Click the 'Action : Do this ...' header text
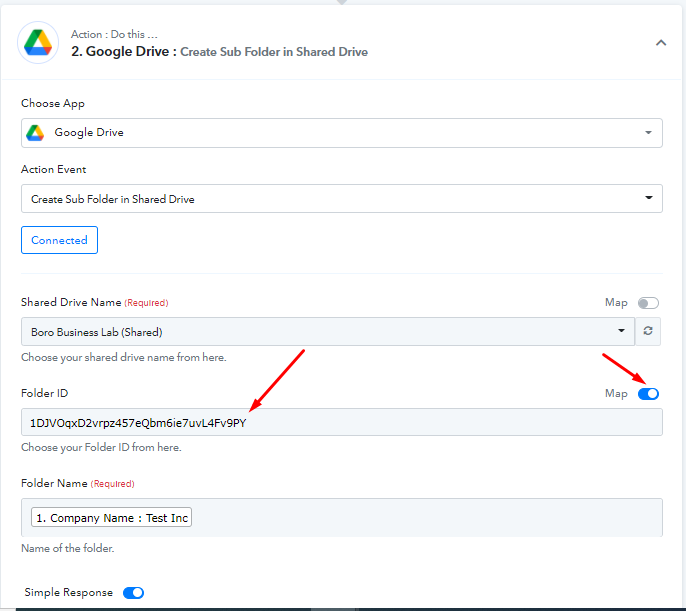The width and height of the screenshot is (686, 611). tap(114, 34)
